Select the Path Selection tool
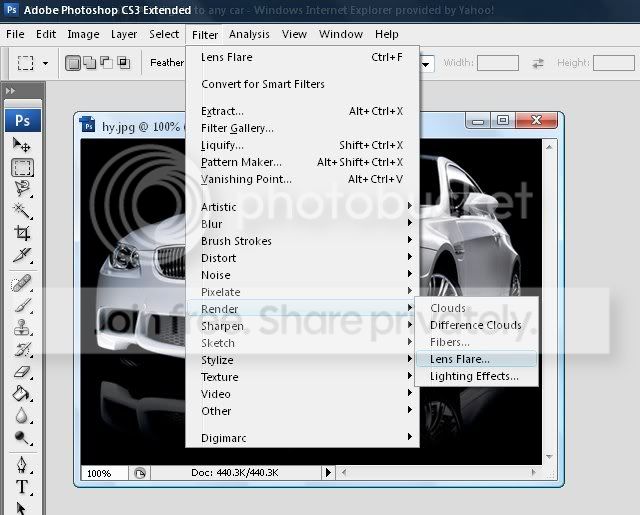Screen dimensions: 640x515 click(21, 508)
